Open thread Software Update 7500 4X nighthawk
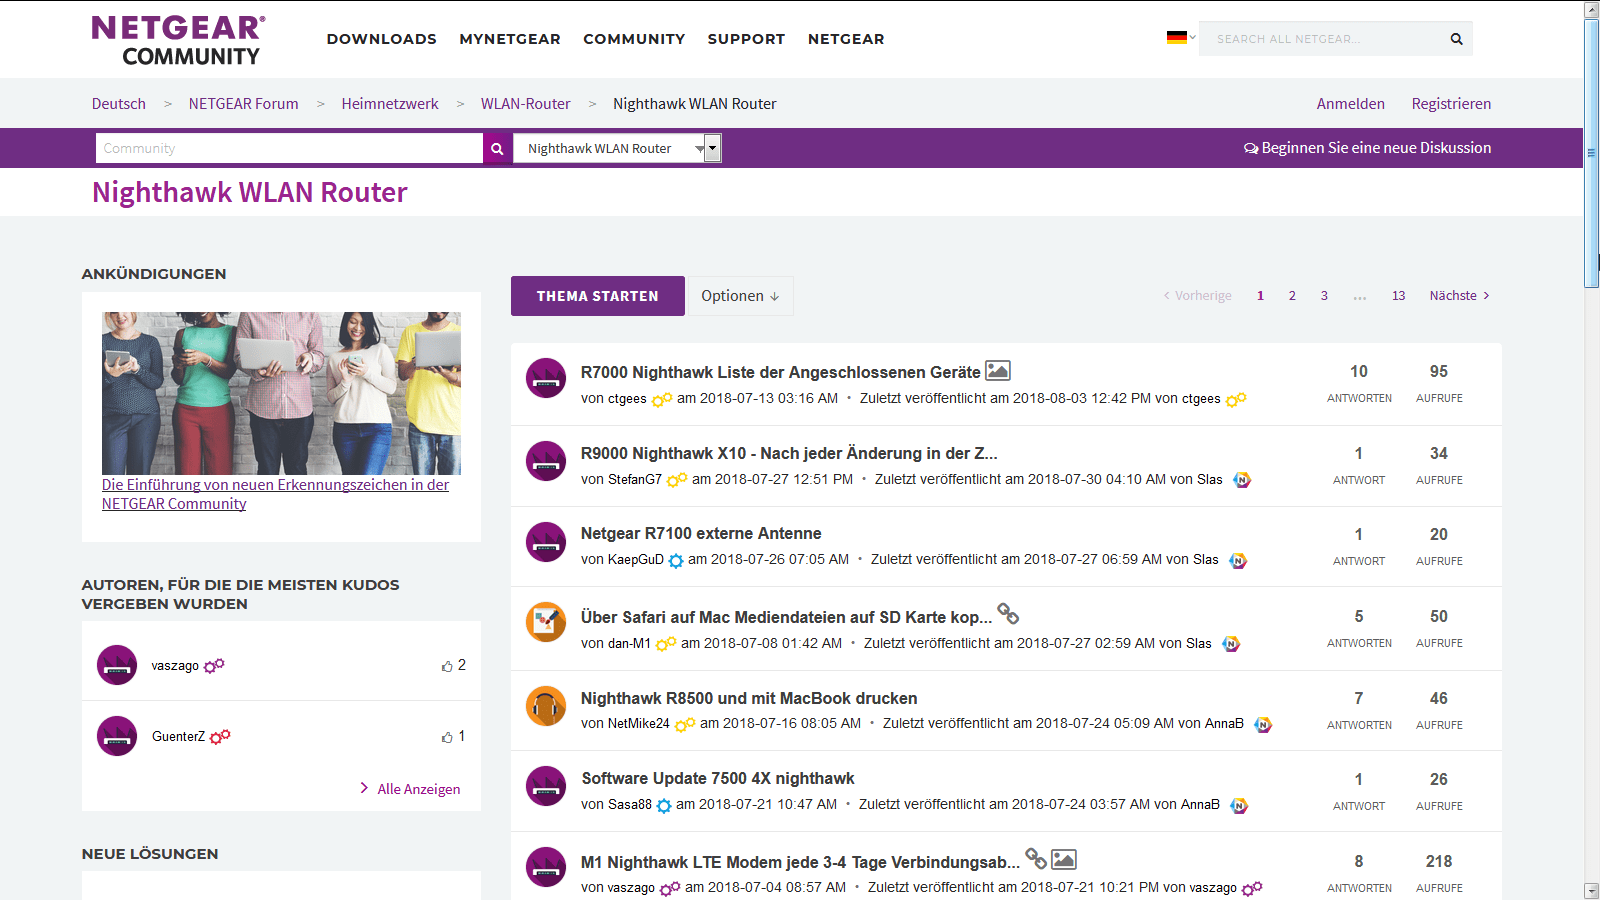The width and height of the screenshot is (1600, 900). coord(718,778)
